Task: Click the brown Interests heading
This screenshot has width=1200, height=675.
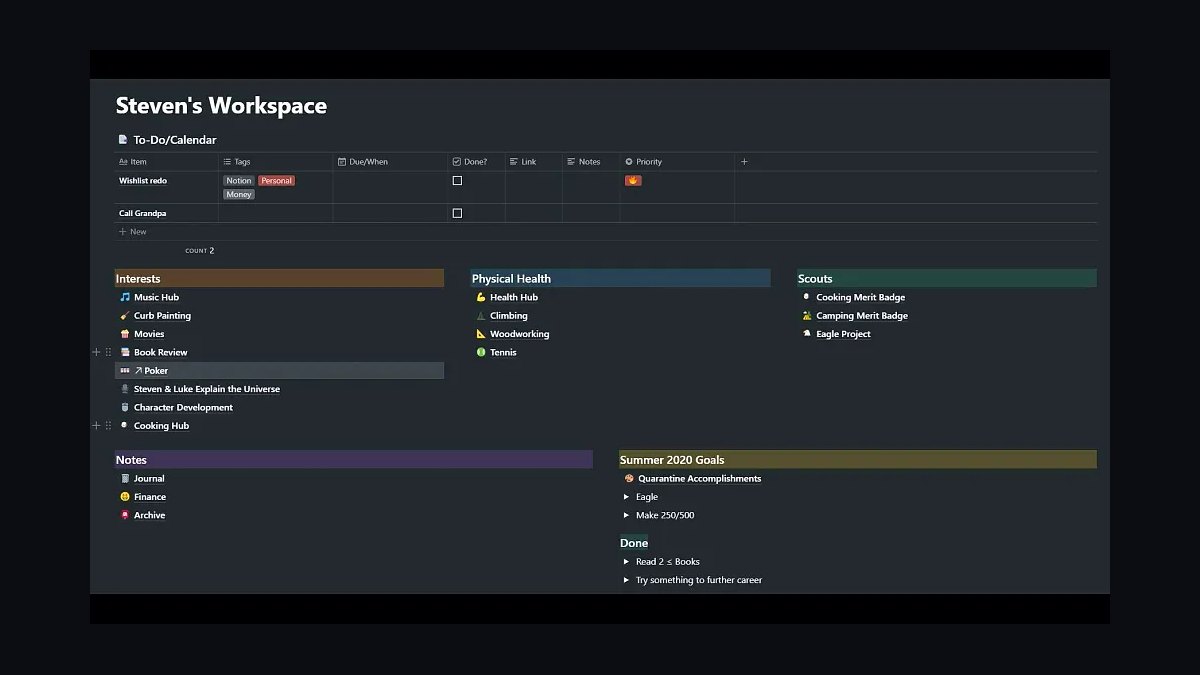Action: pyautogui.click(x=279, y=279)
